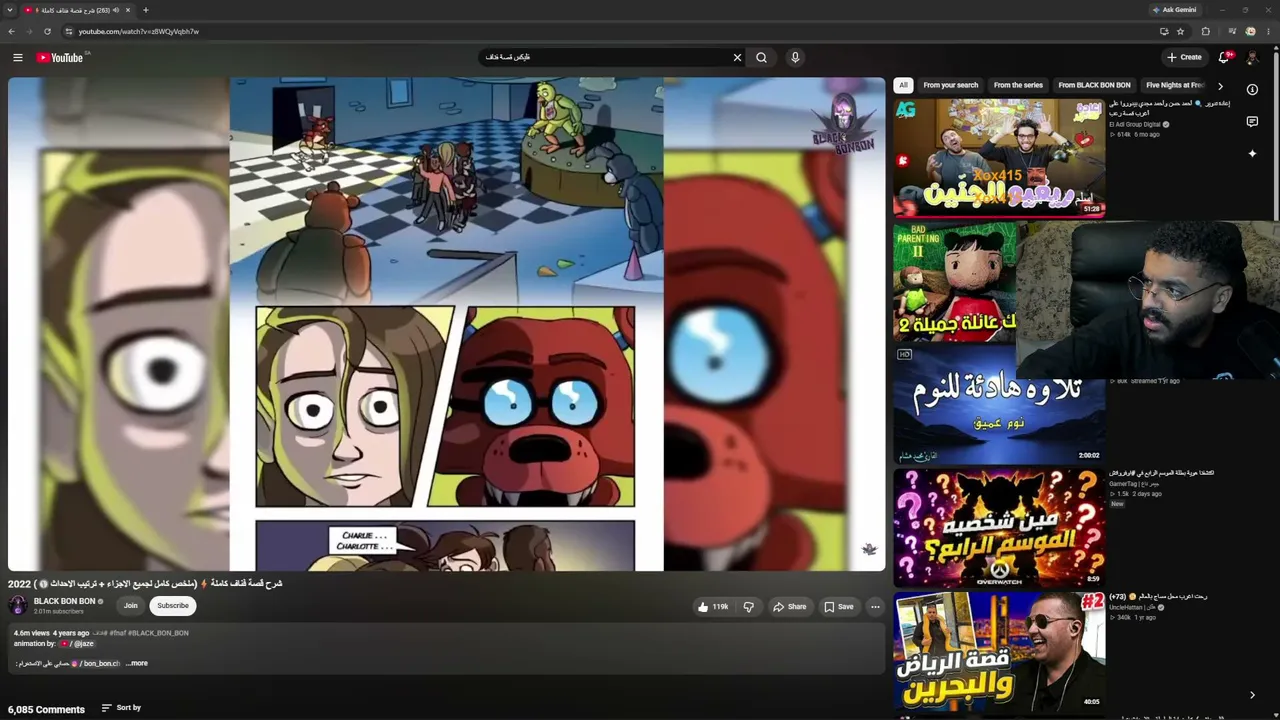Focus the browser address bar URL

coord(139,31)
